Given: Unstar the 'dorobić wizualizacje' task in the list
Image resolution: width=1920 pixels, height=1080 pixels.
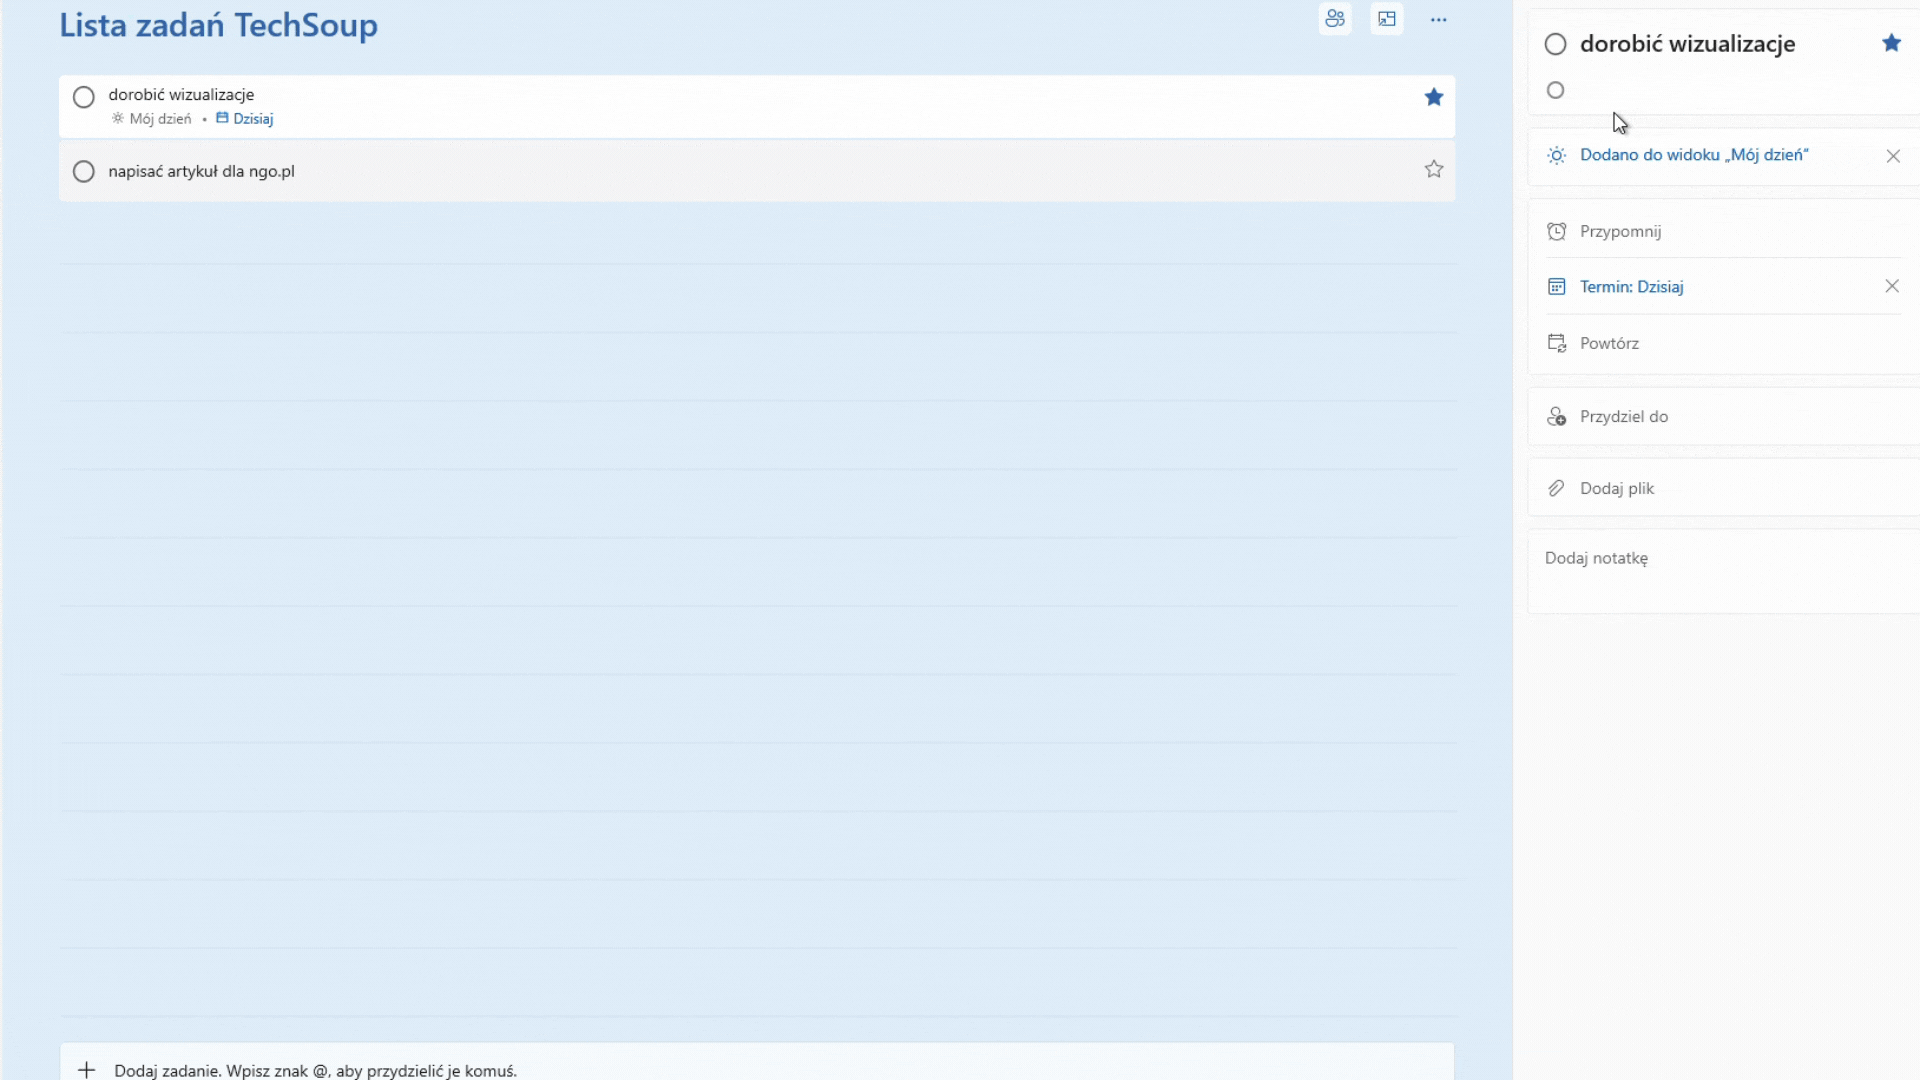Looking at the screenshot, I should tap(1434, 97).
